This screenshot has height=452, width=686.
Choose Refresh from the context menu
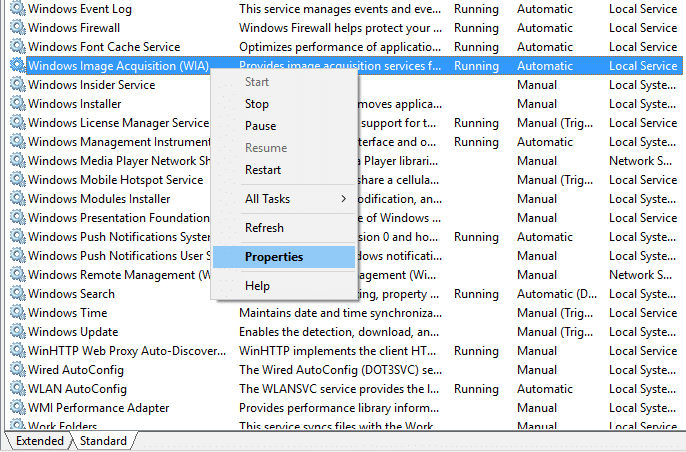[x=284, y=228]
